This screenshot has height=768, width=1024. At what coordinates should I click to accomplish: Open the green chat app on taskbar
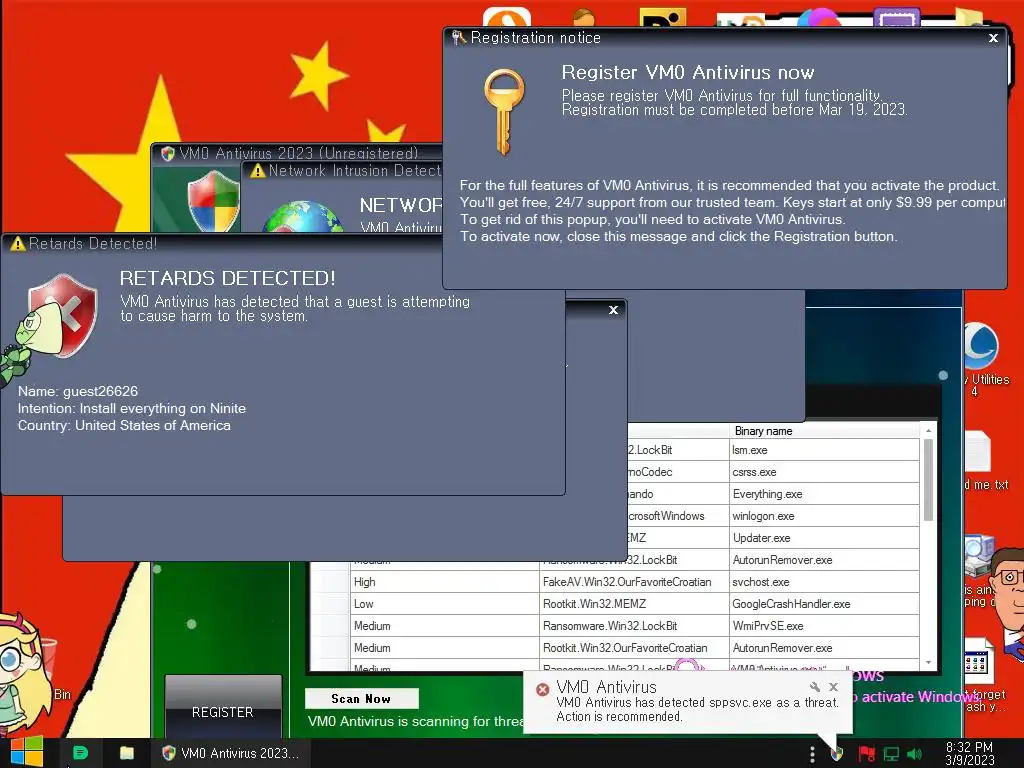[80, 753]
